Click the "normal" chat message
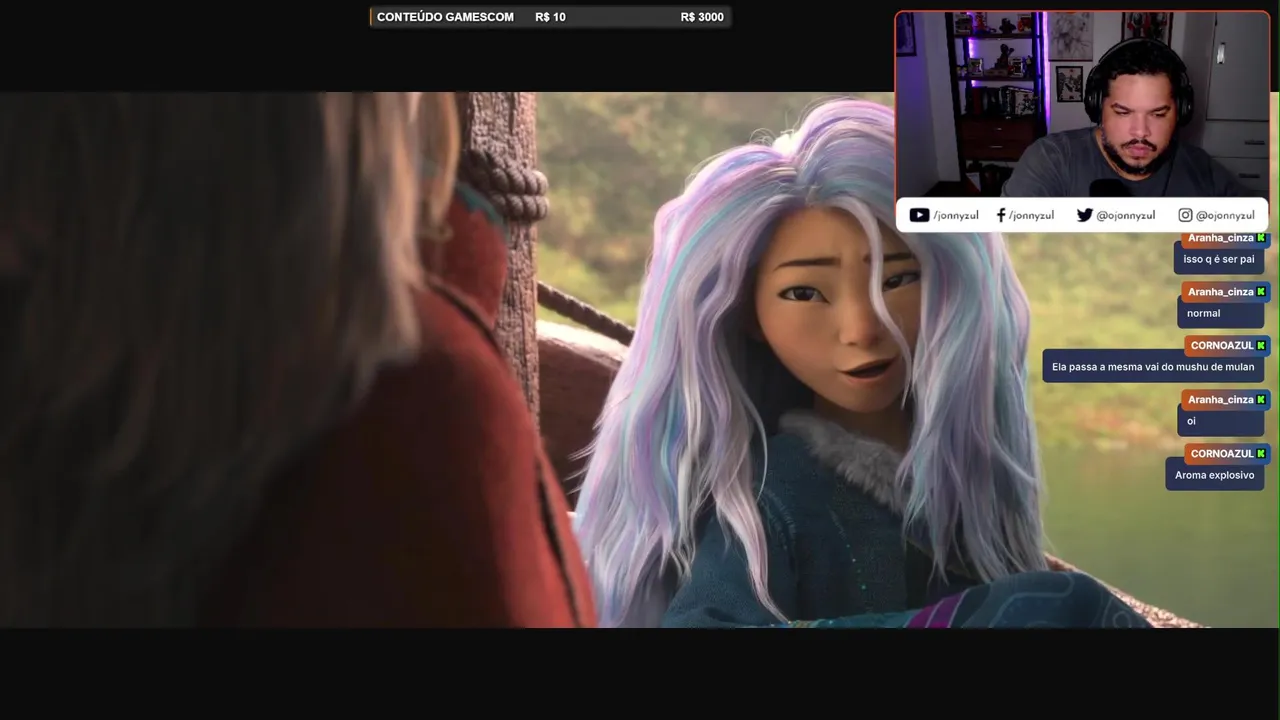Image resolution: width=1280 pixels, height=720 pixels. click(1221, 313)
